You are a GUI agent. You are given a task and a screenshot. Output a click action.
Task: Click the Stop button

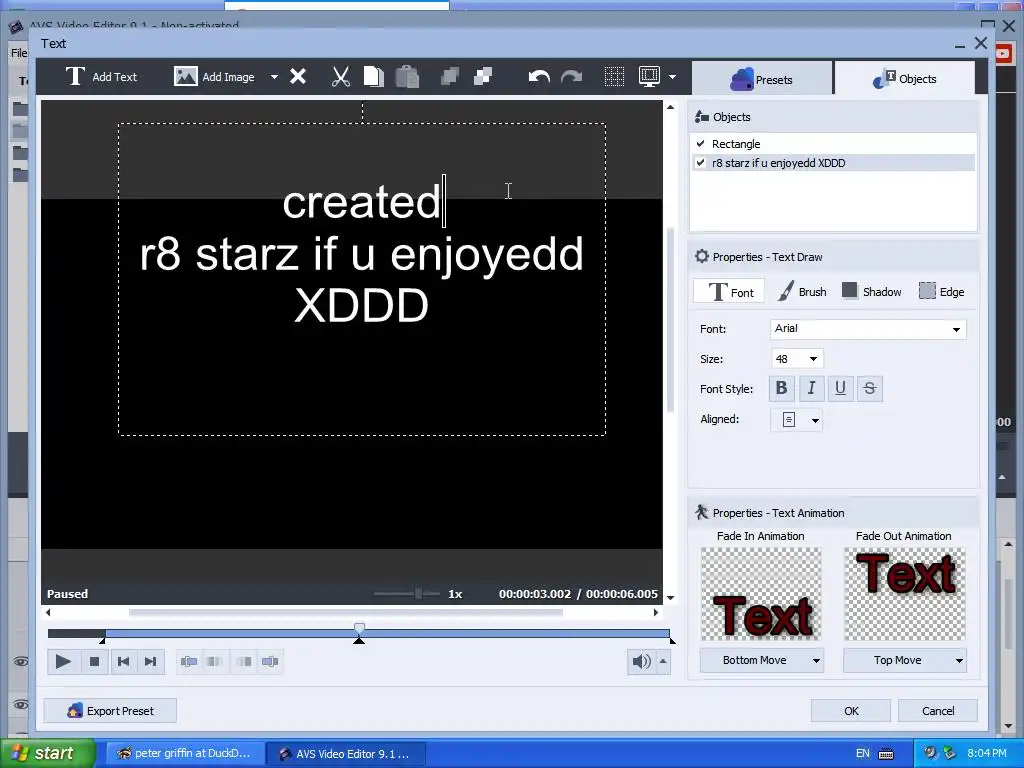94,662
